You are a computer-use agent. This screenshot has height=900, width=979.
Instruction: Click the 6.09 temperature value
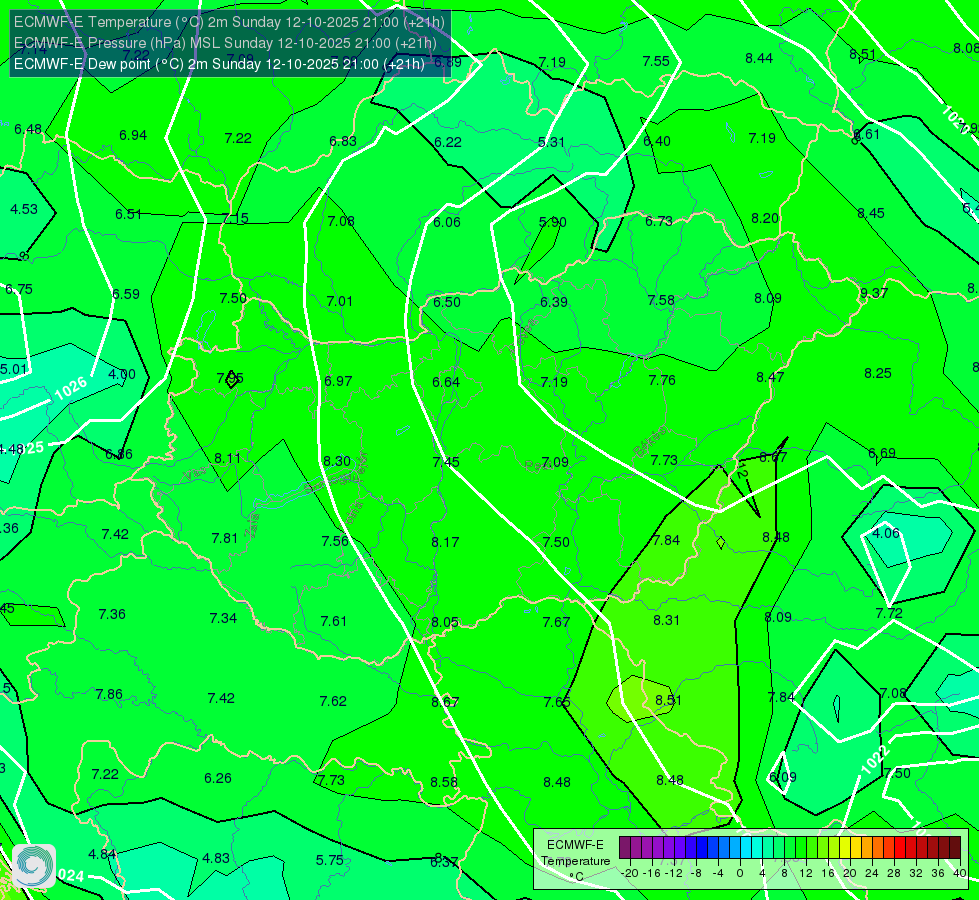(x=782, y=778)
